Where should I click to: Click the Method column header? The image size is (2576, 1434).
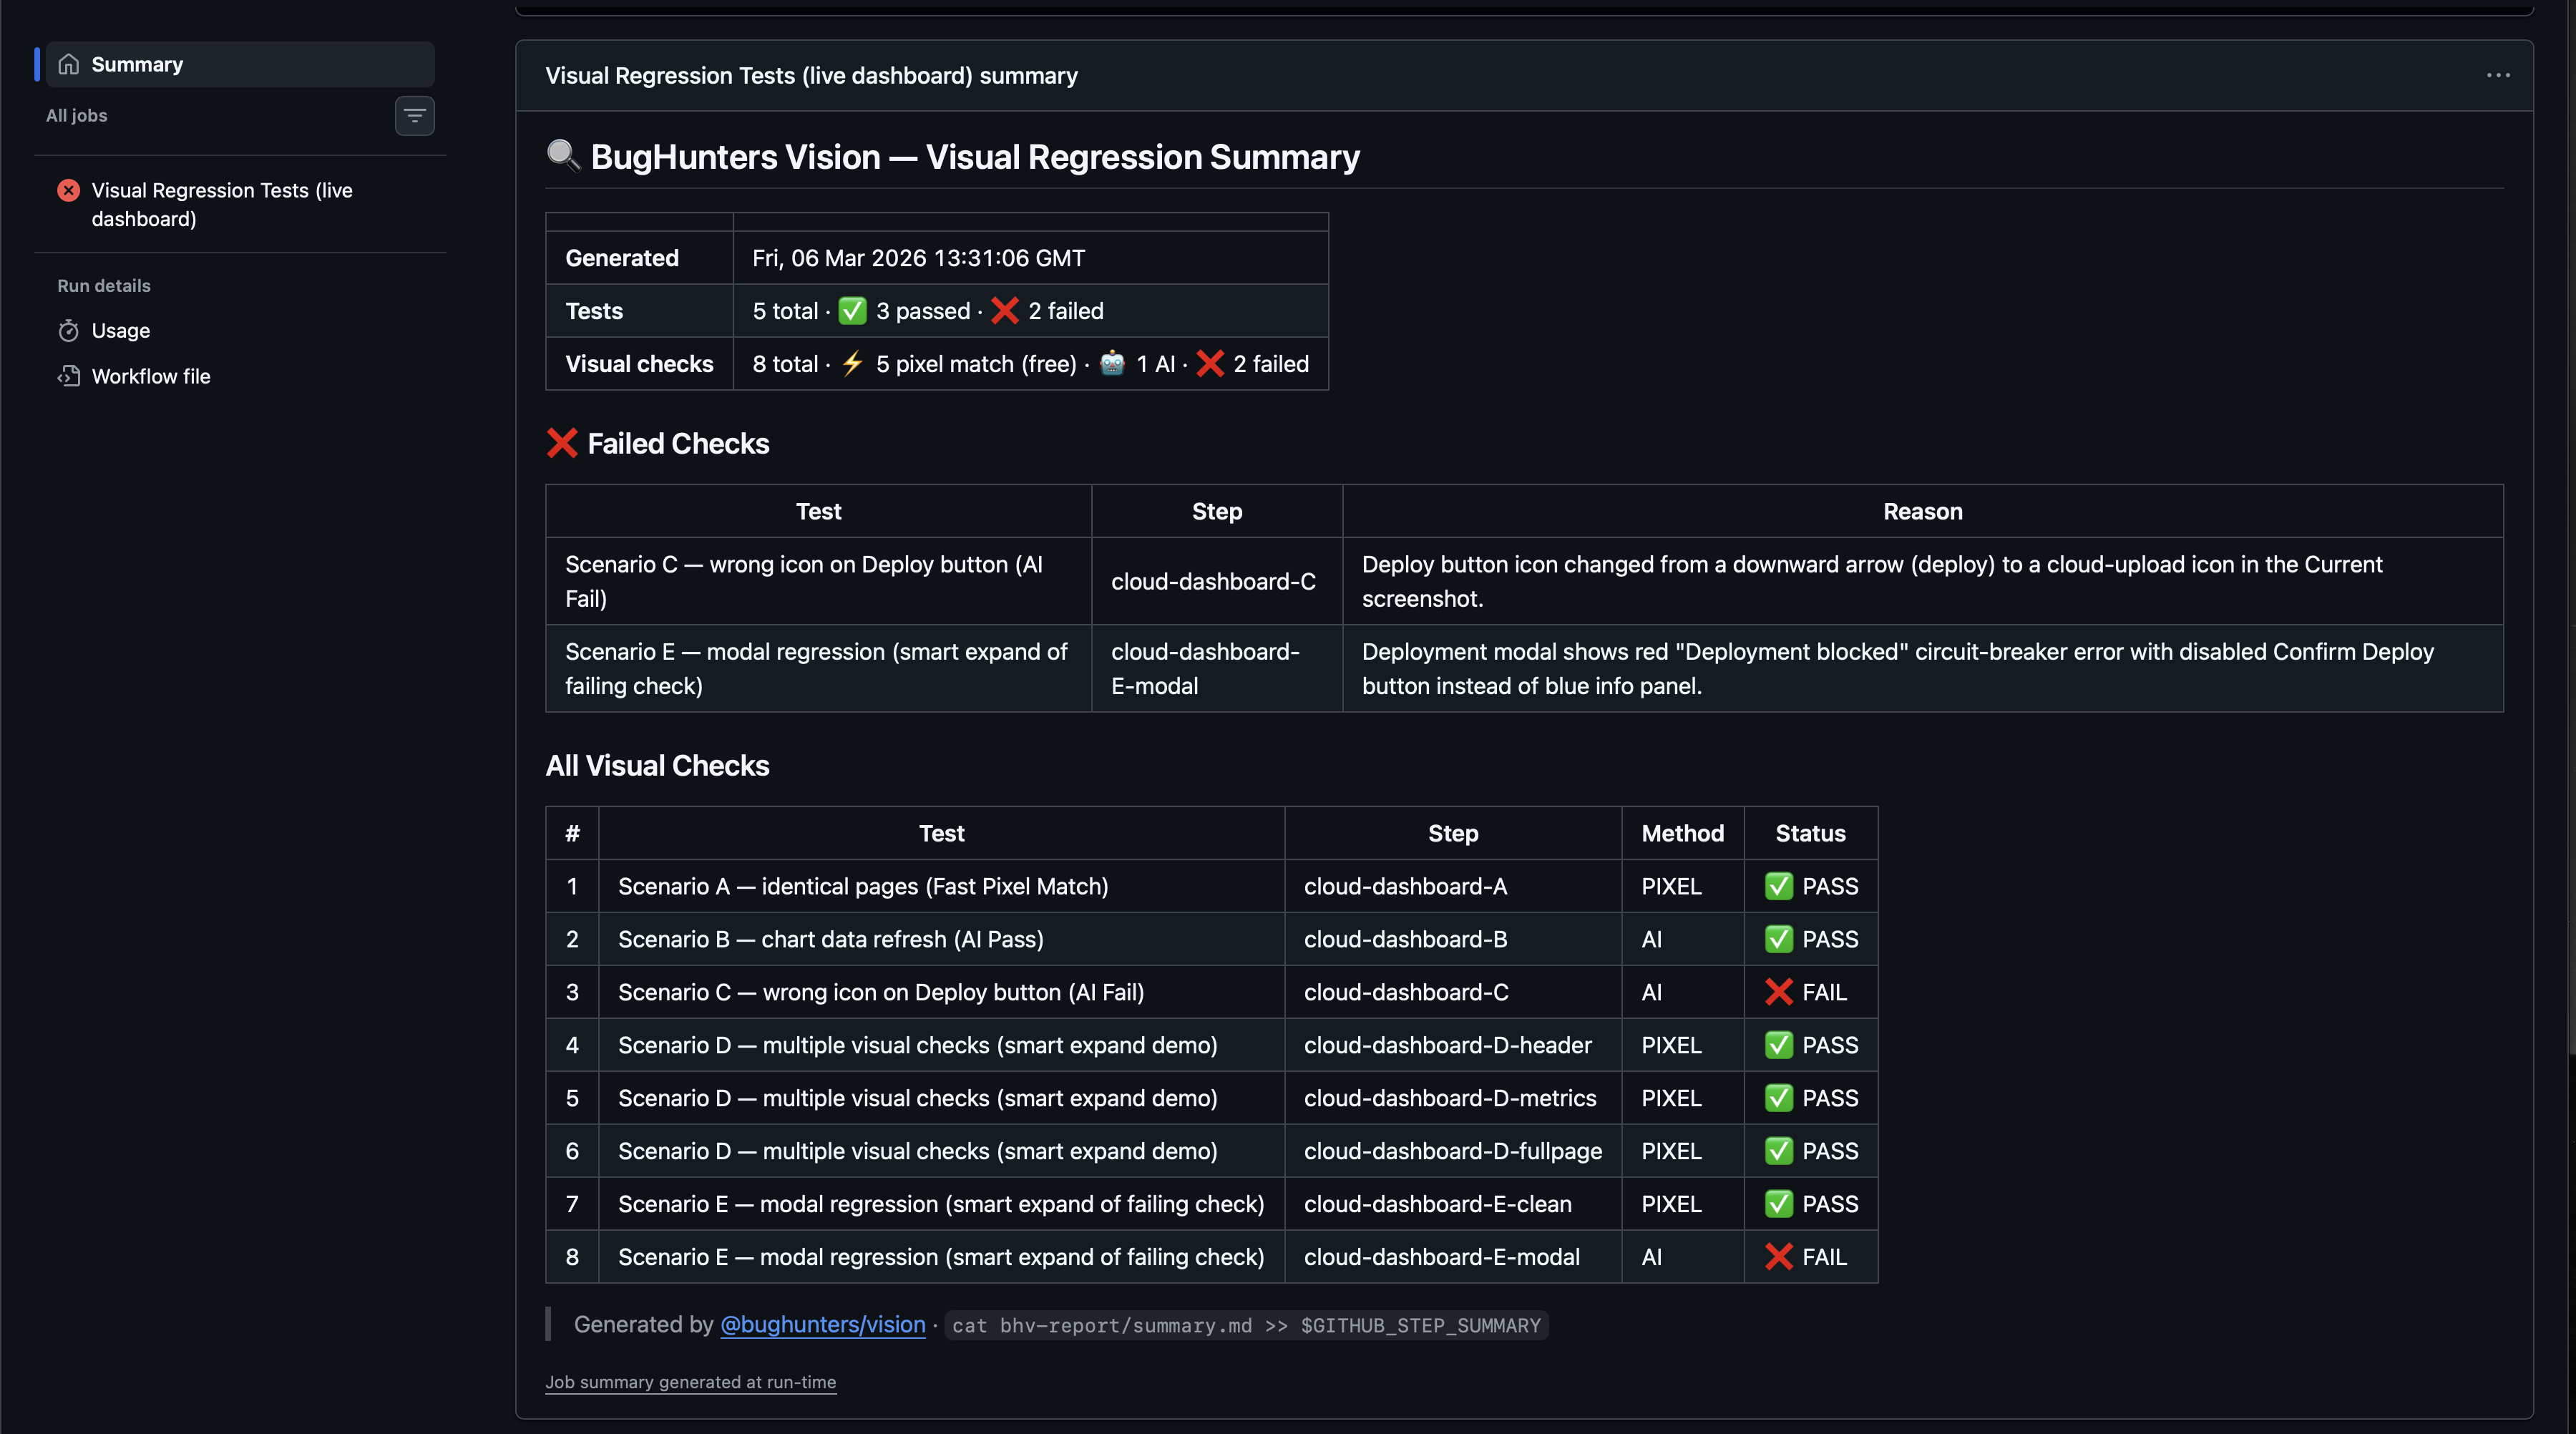[1683, 833]
